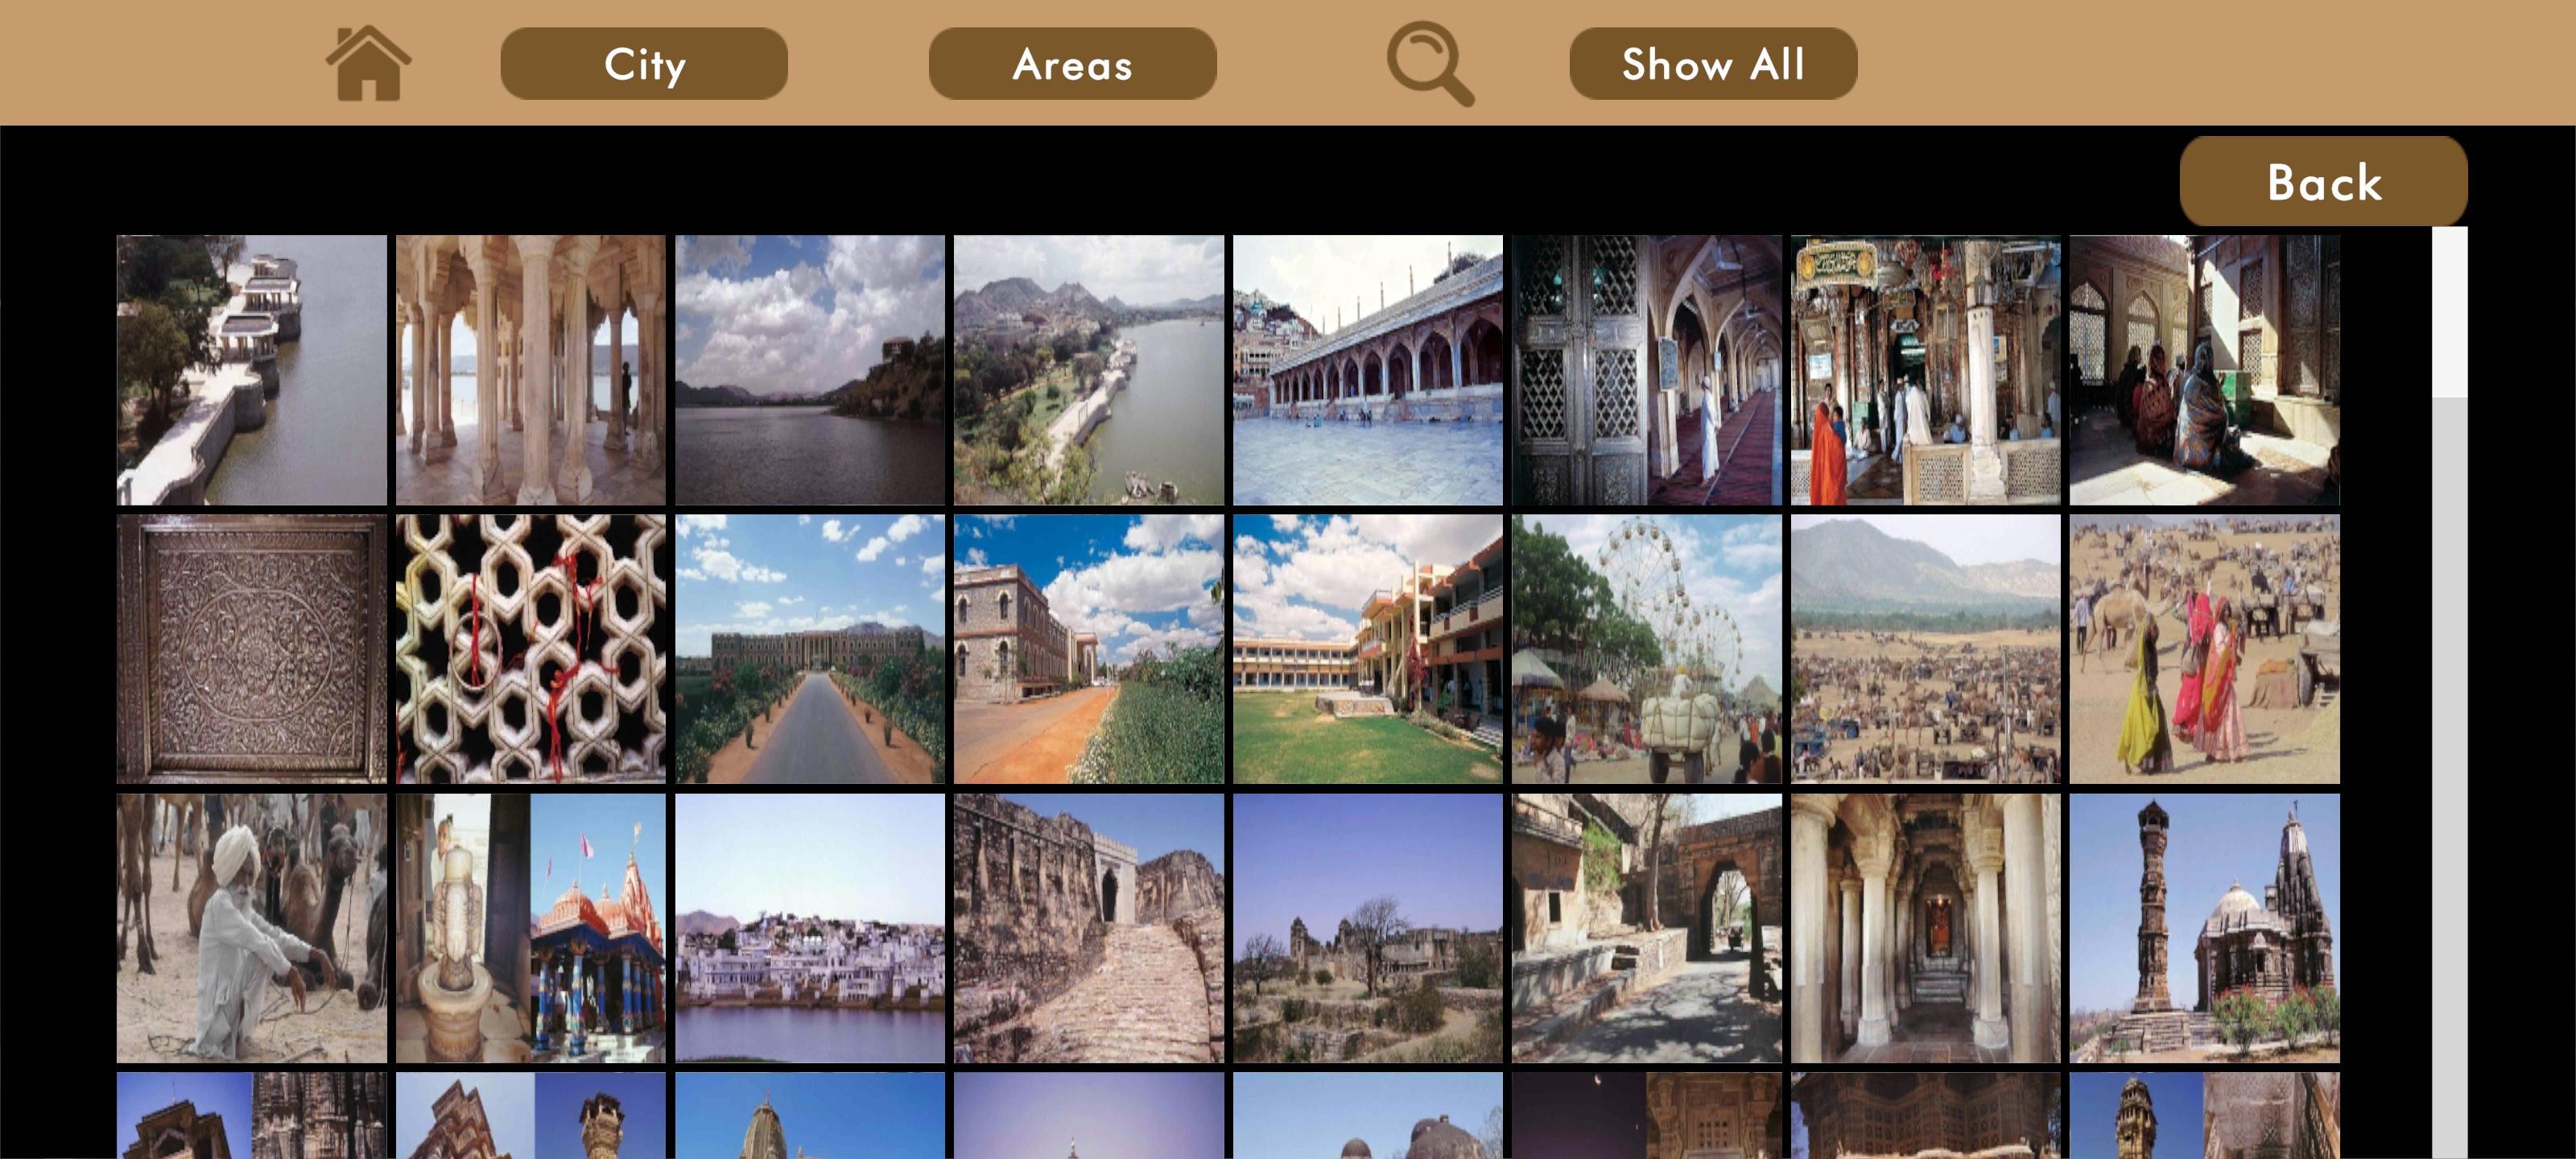Image resolution: width=2576 pixels, height=1159 pixels.
Task: Open search with the magnifier icon
Action: [x=1430, y=63]
